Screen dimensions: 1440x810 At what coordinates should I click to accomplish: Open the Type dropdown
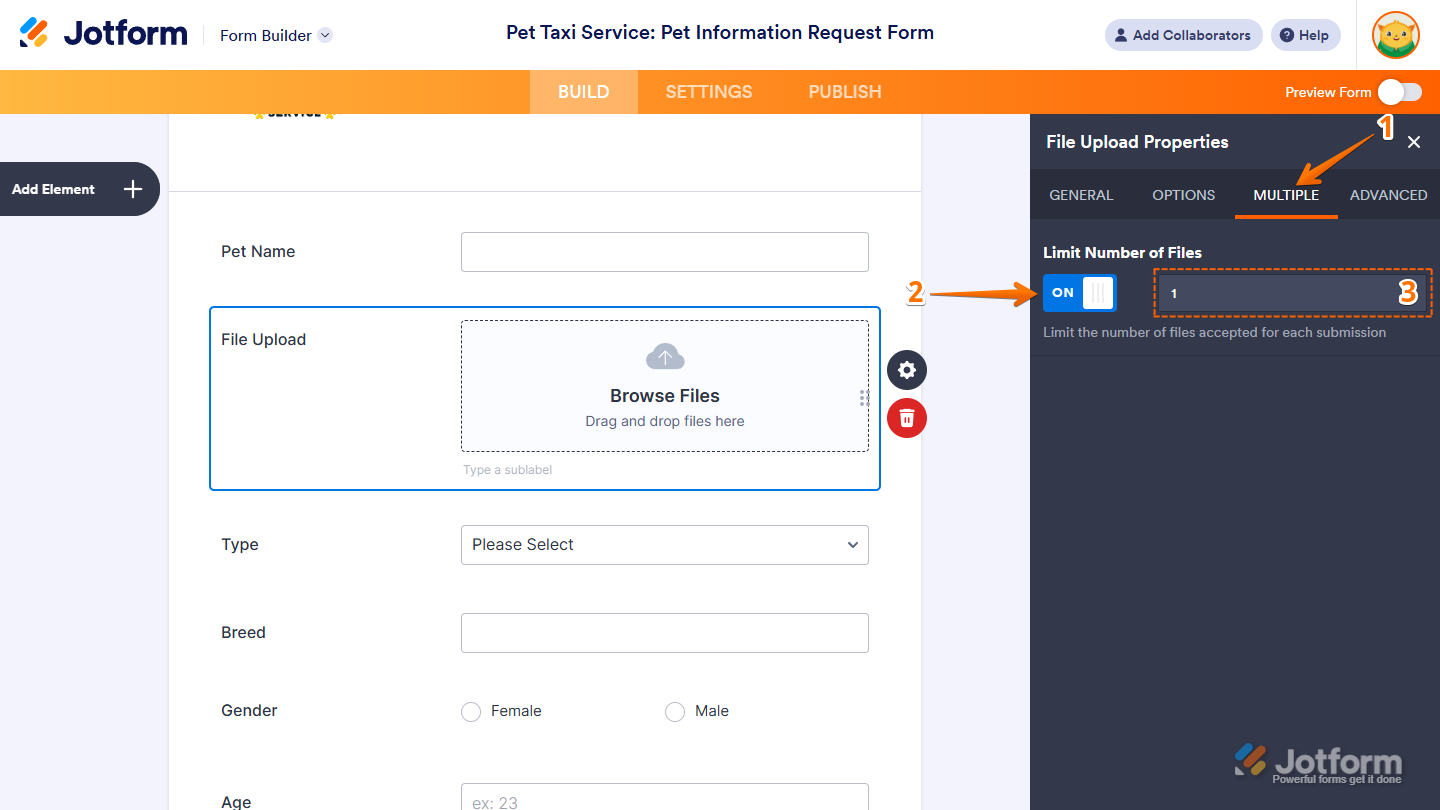(x=664, y=545)
